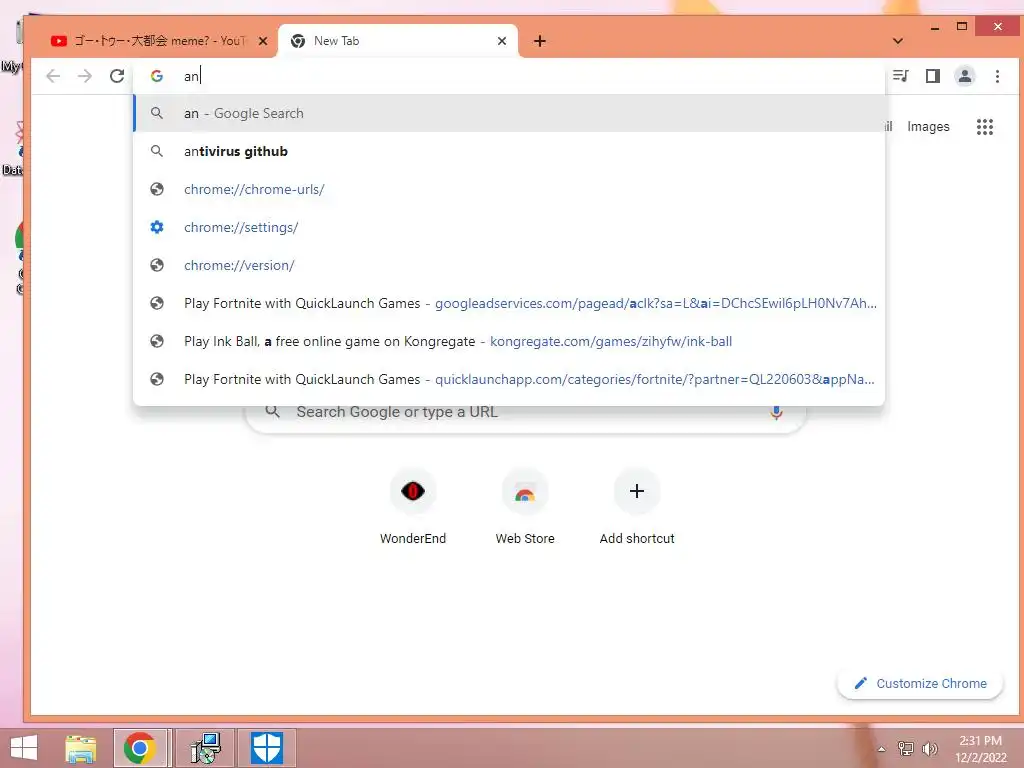Open the side panel icon

[x=933, y=76]
